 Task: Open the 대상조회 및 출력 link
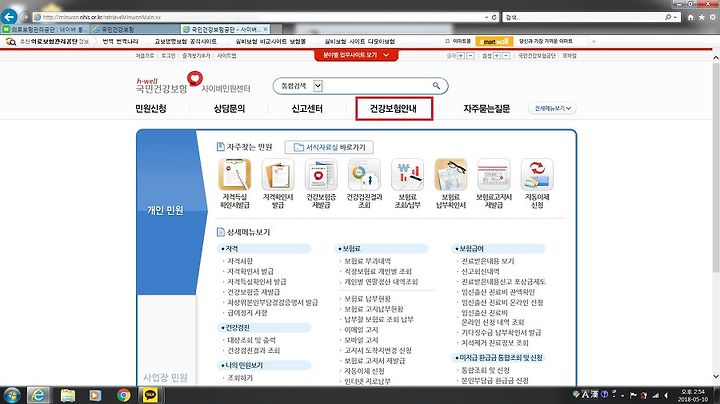[x=252, y=340]
